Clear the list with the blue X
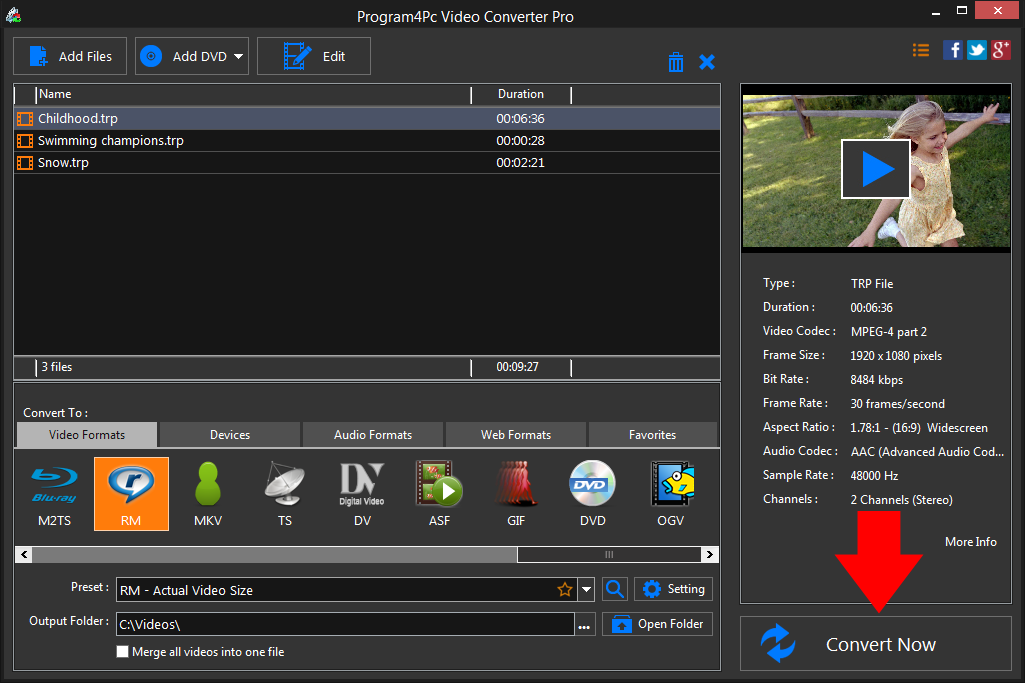 [x=707, y=61]
